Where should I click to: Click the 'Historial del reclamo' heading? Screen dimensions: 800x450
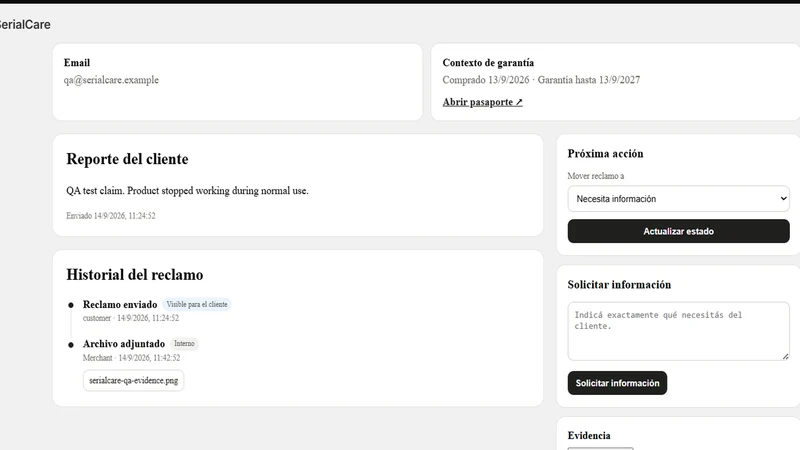tap(135, 275)
